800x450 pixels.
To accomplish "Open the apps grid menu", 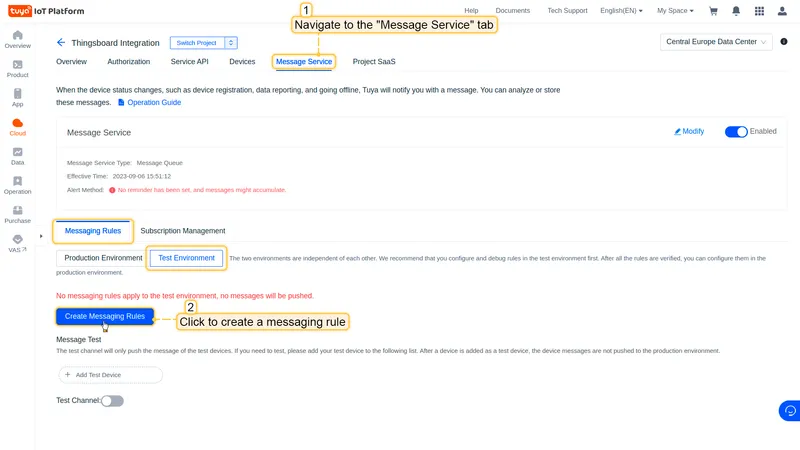I will click(759, 11).
